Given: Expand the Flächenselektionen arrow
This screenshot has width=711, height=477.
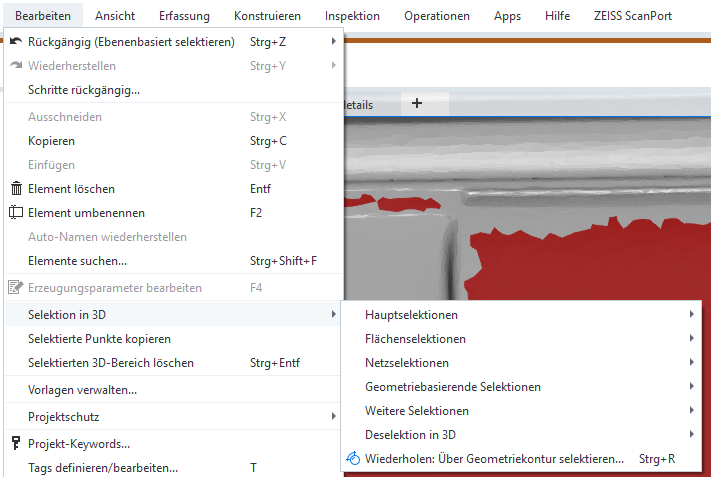Looking at the screenshot, I should pos(691,338).
